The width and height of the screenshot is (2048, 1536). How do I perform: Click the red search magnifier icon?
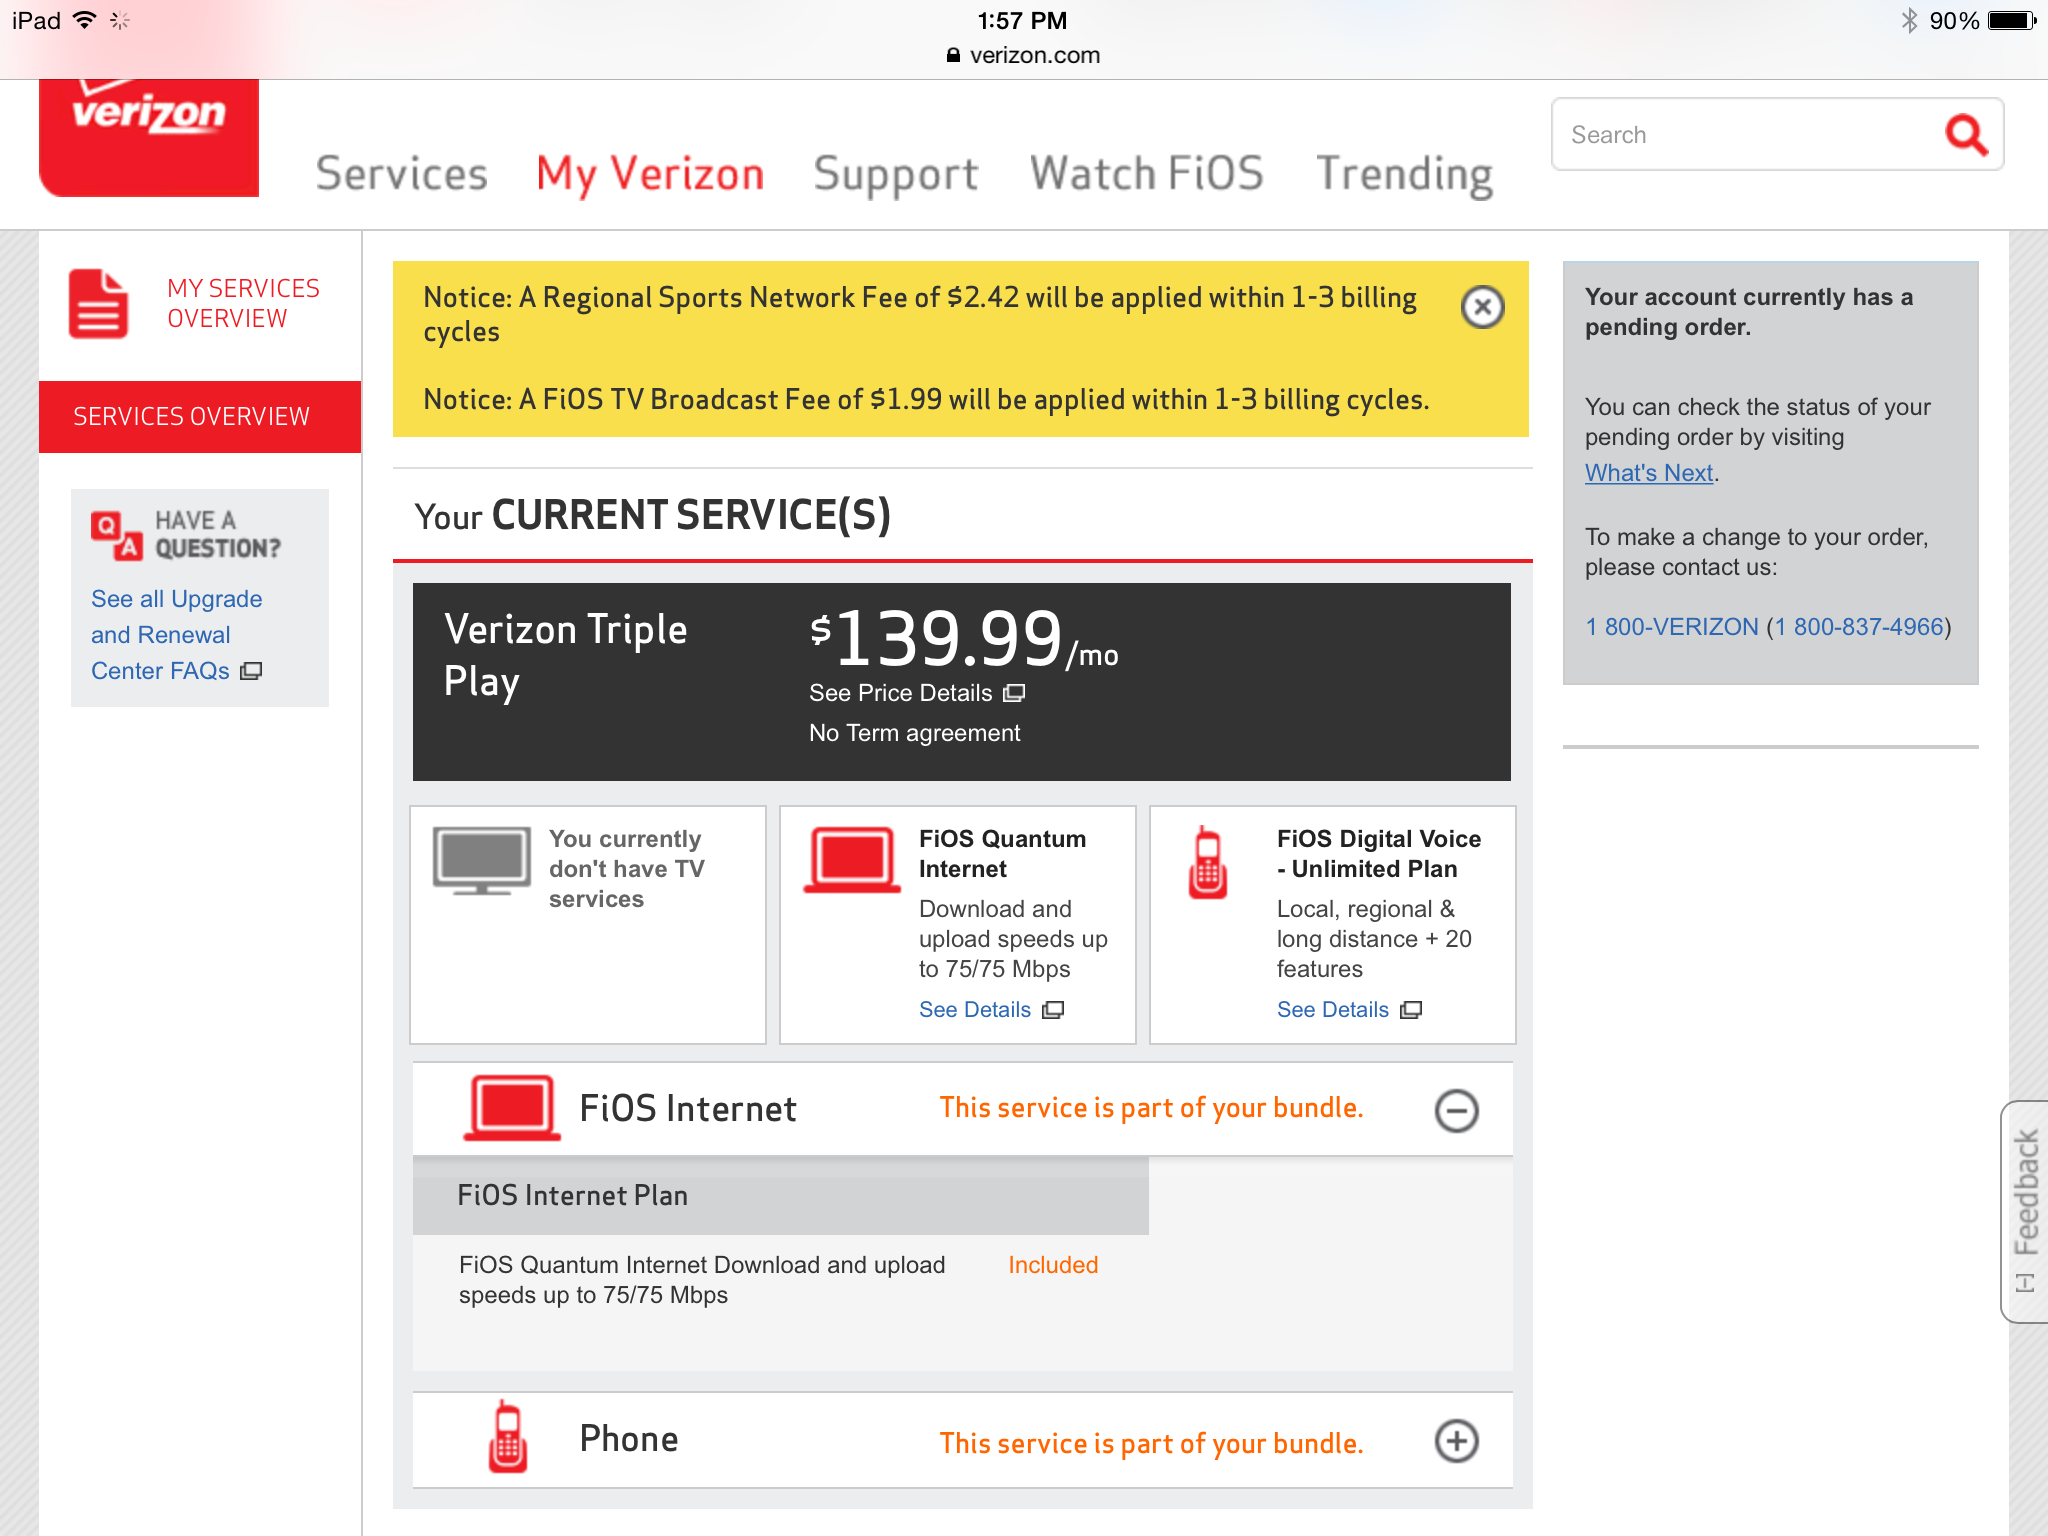(1965, 134)
